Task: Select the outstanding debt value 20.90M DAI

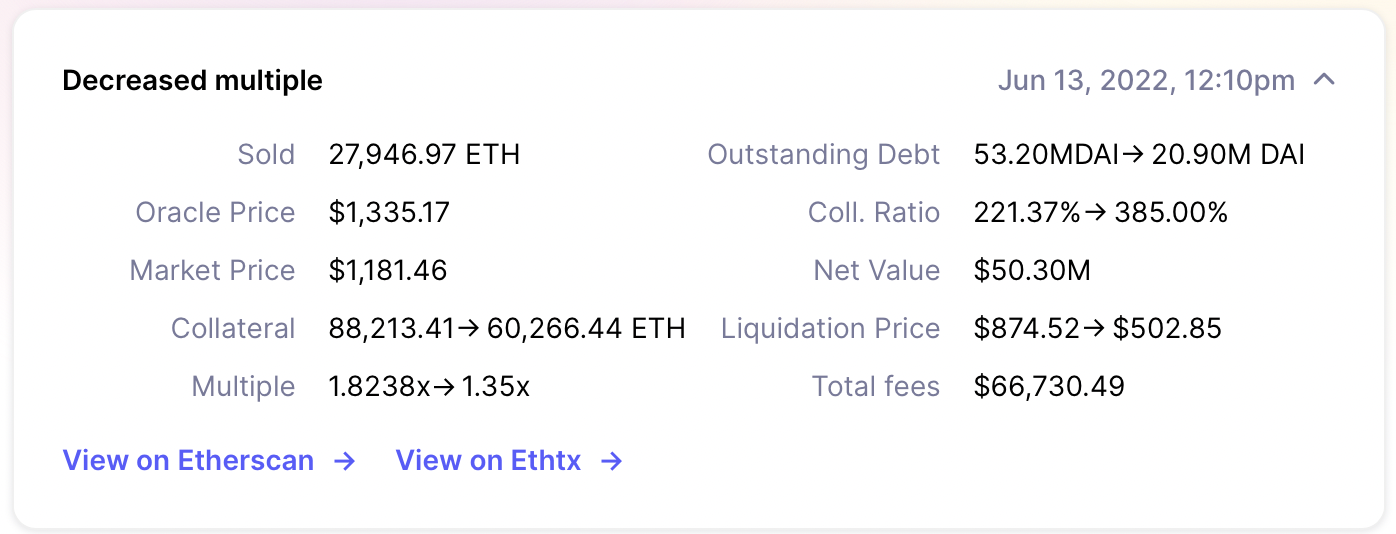Action: pos(1228,155)
